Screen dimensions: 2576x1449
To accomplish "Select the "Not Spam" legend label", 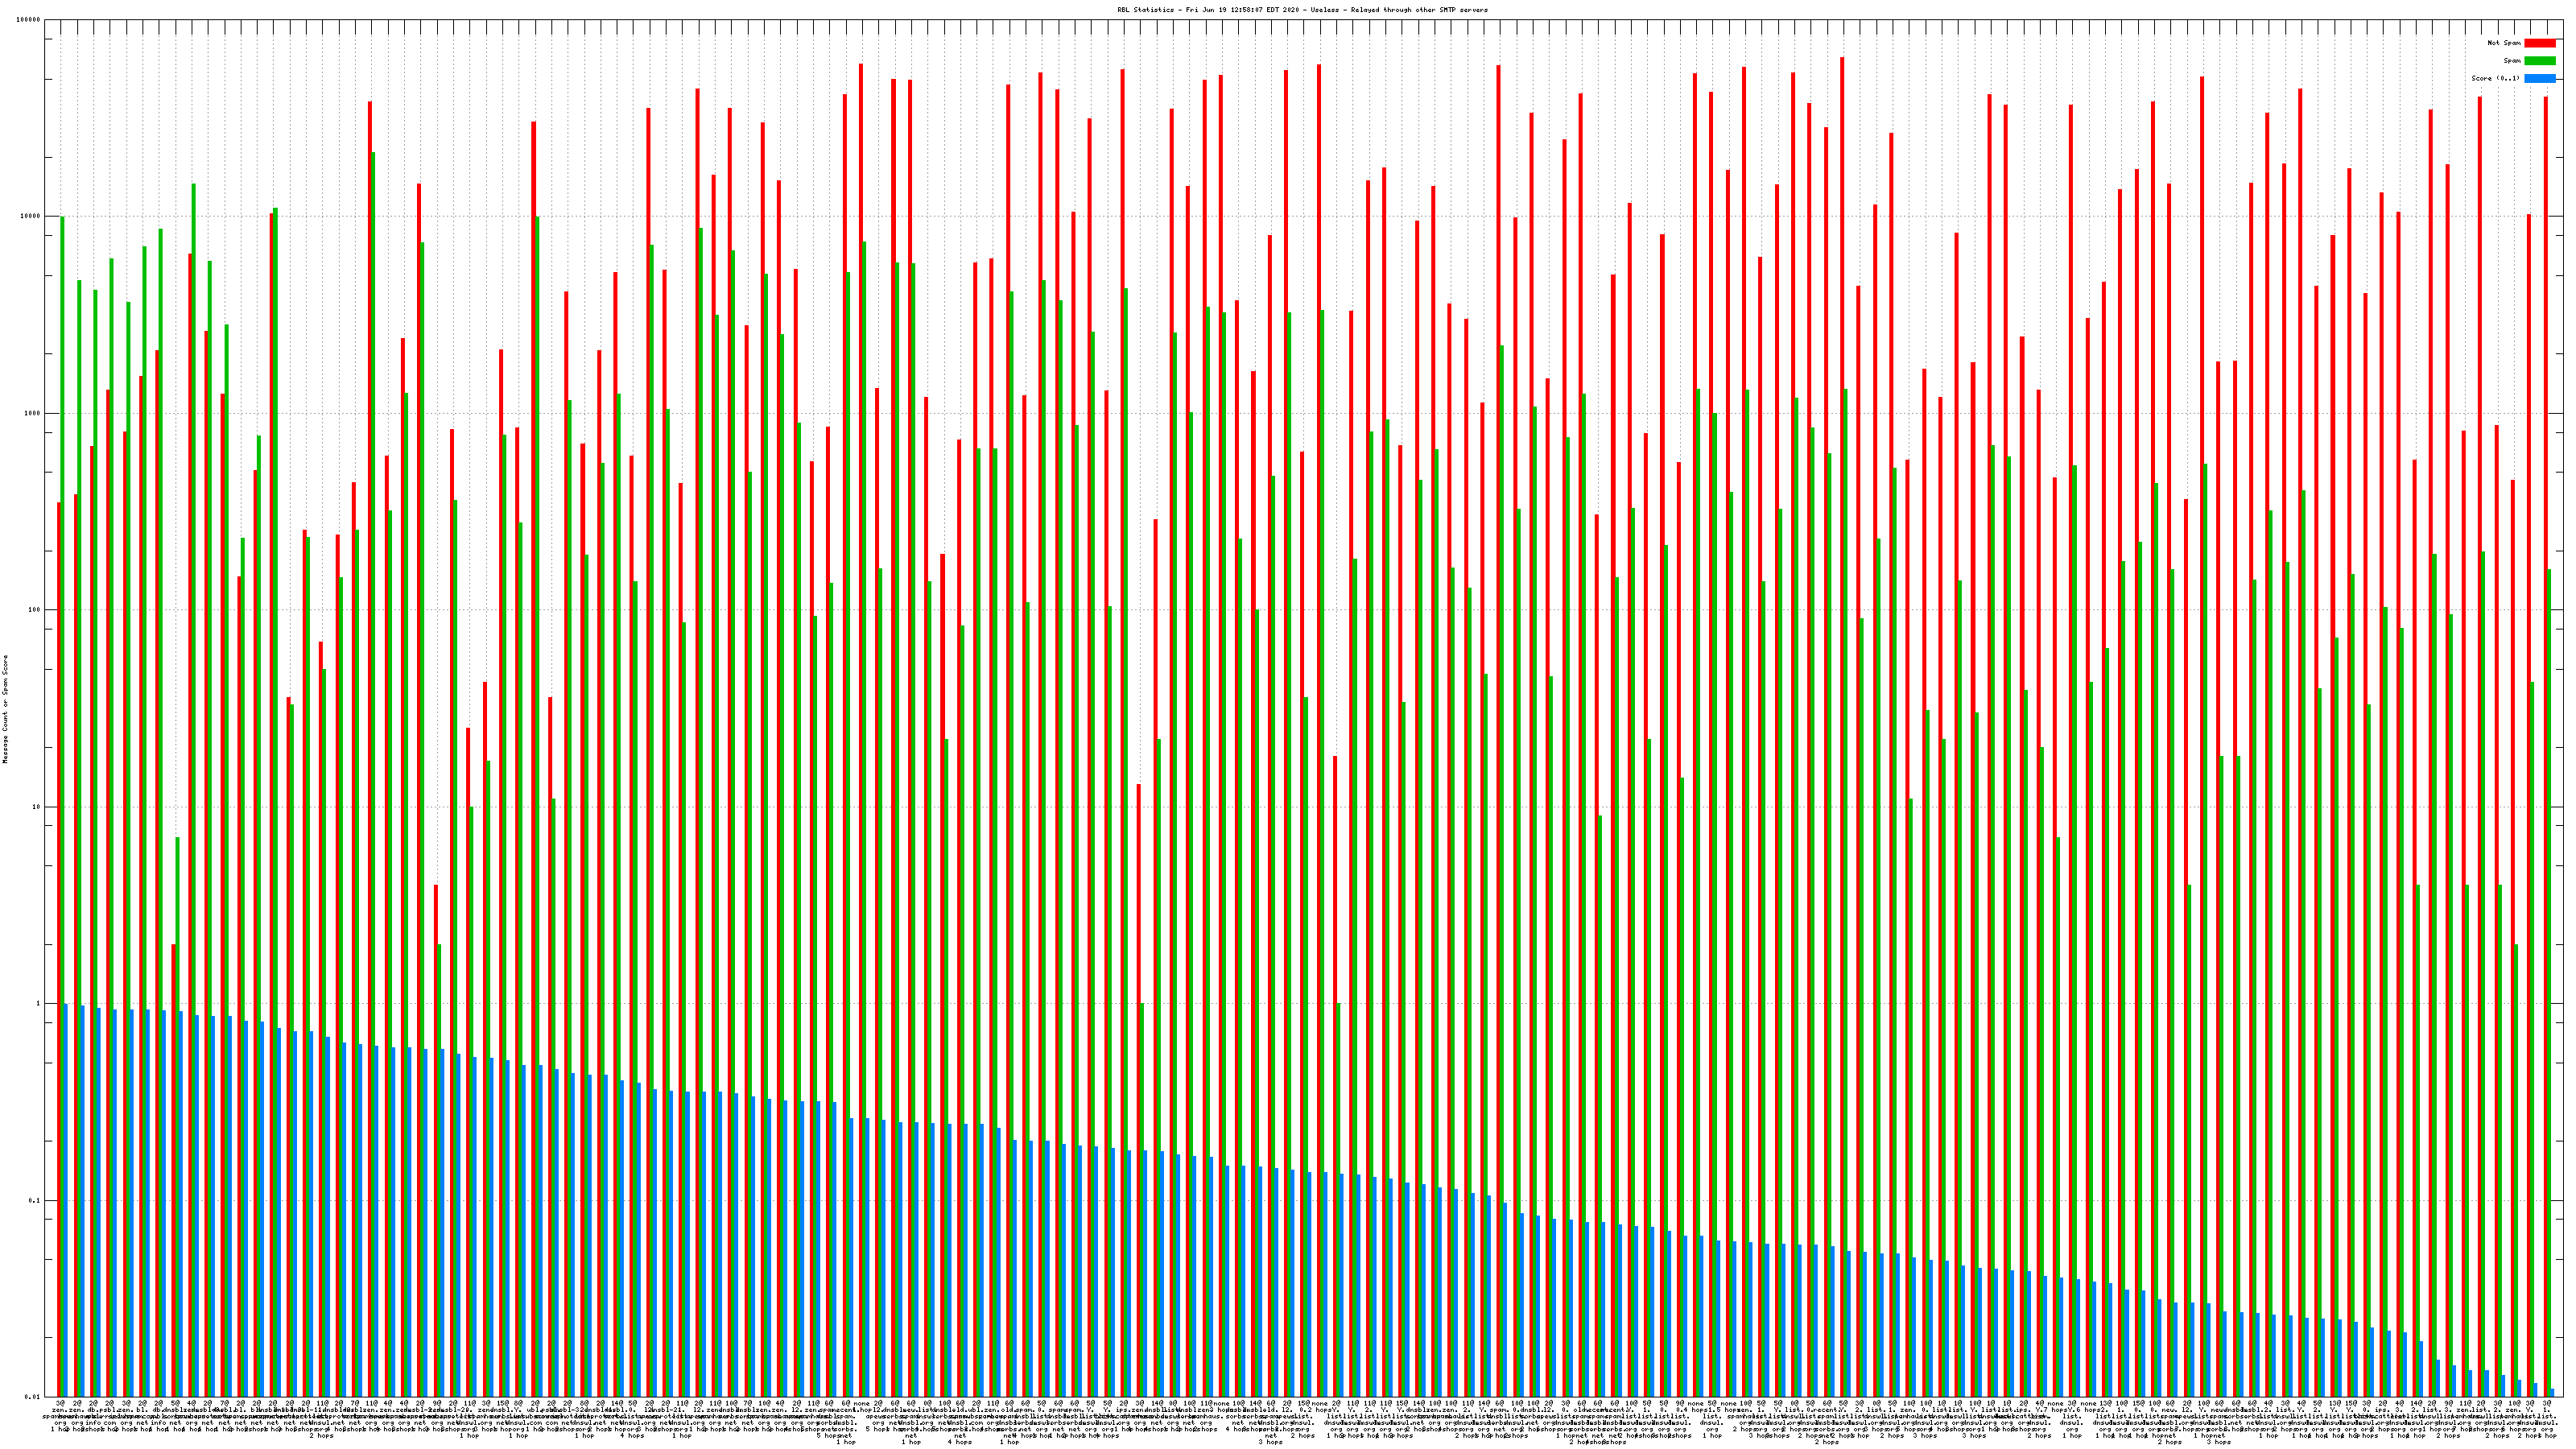I will [x=2504, y=43].
